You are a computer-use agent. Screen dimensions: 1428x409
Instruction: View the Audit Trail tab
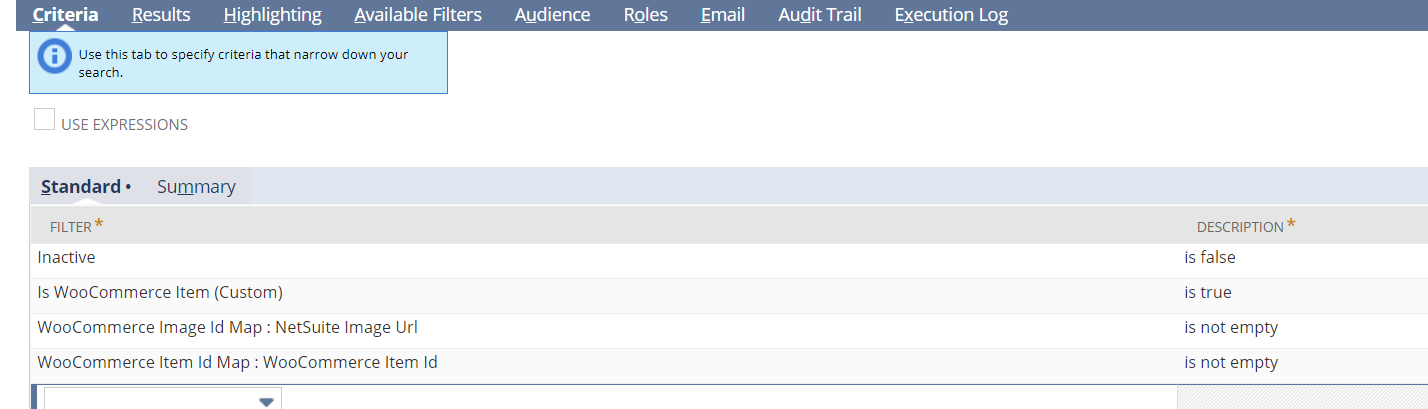(819, 15)
